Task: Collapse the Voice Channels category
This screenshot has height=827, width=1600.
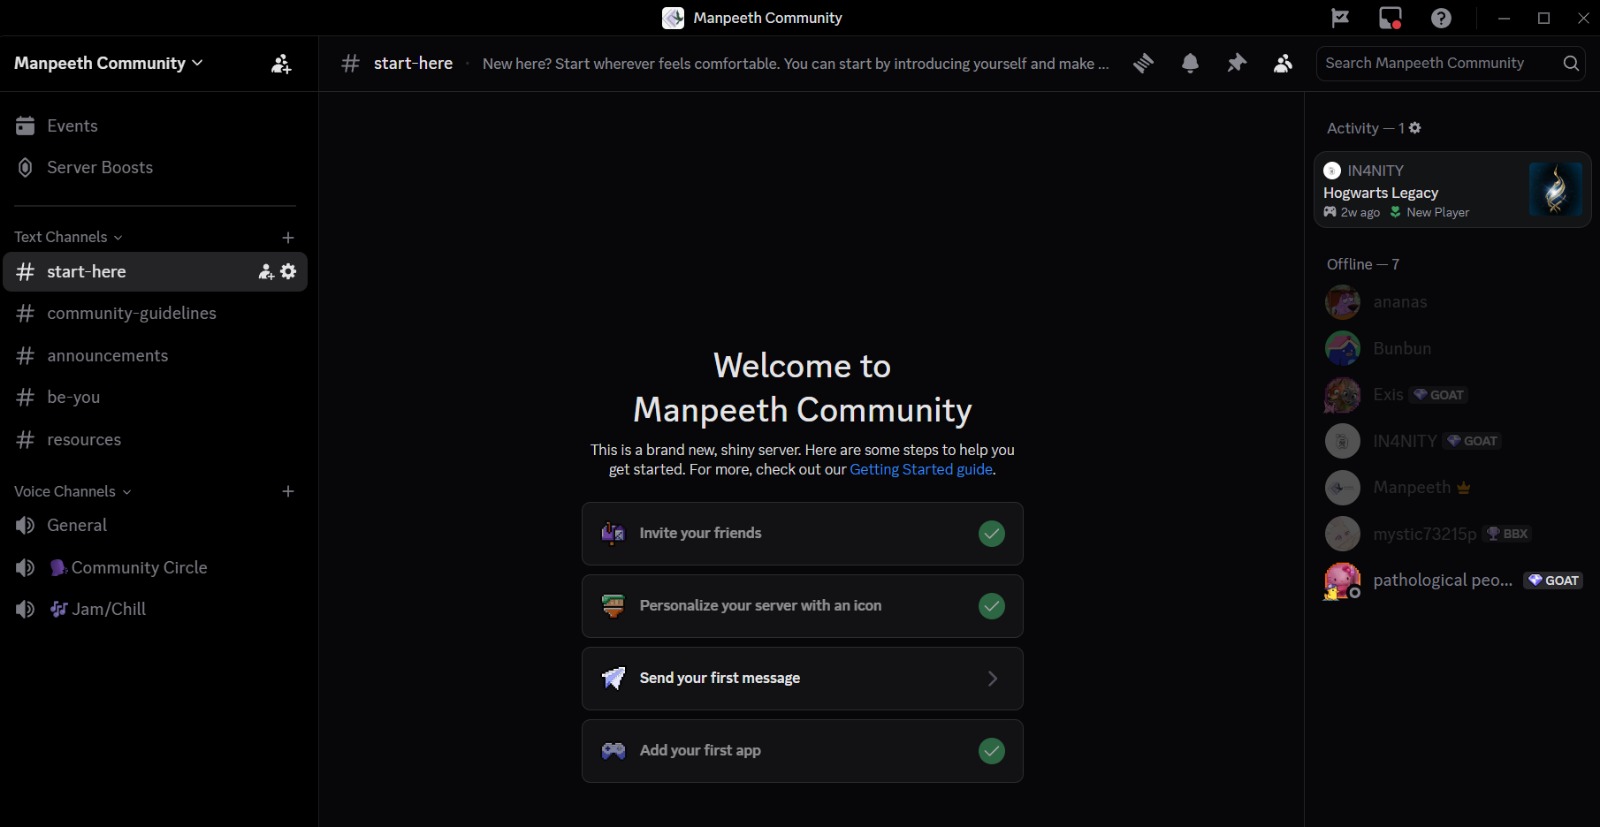Action: 72,491
